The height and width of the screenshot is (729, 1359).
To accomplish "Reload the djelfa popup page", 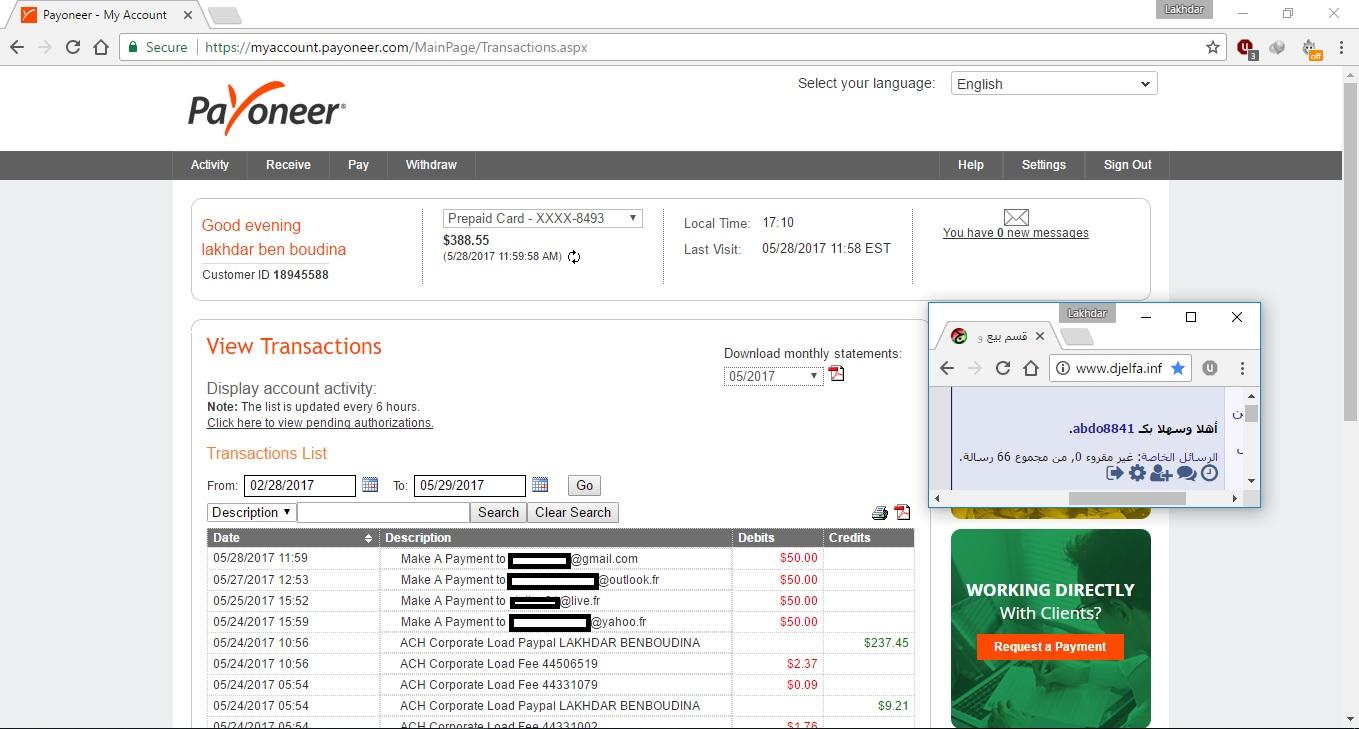I will point(1003,368).
